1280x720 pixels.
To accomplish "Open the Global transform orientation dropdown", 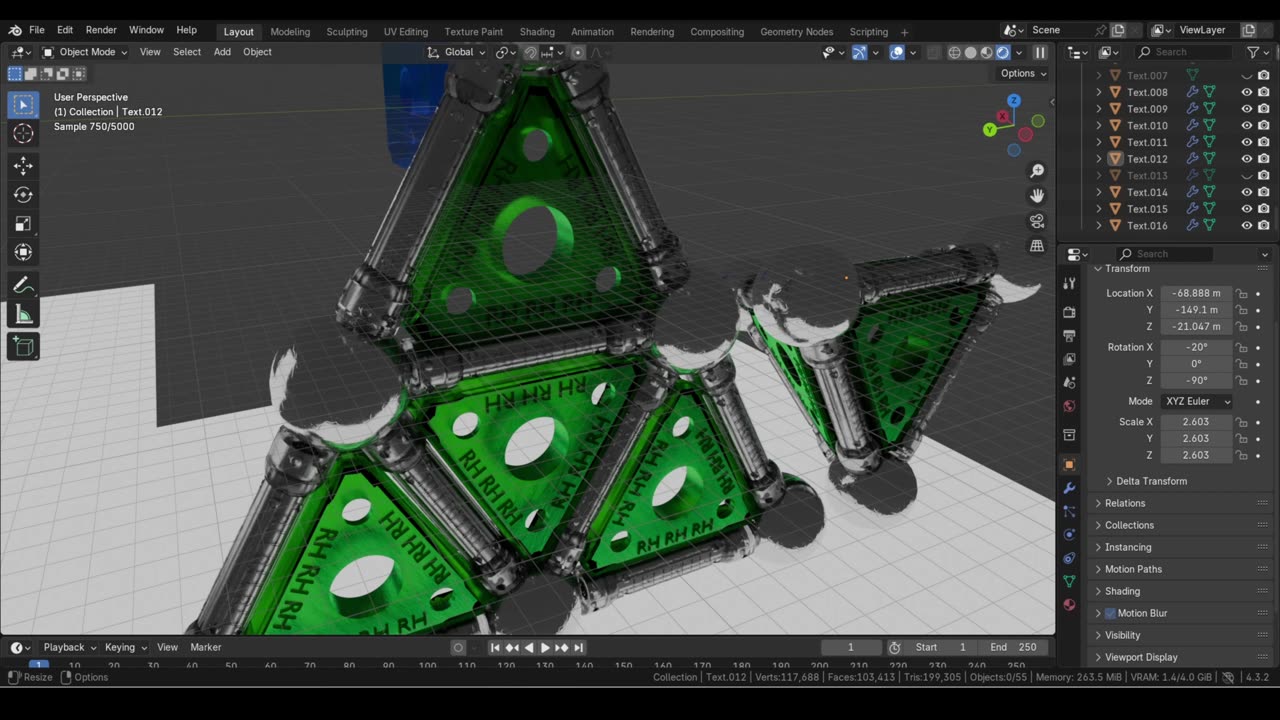I will (457, 52).
